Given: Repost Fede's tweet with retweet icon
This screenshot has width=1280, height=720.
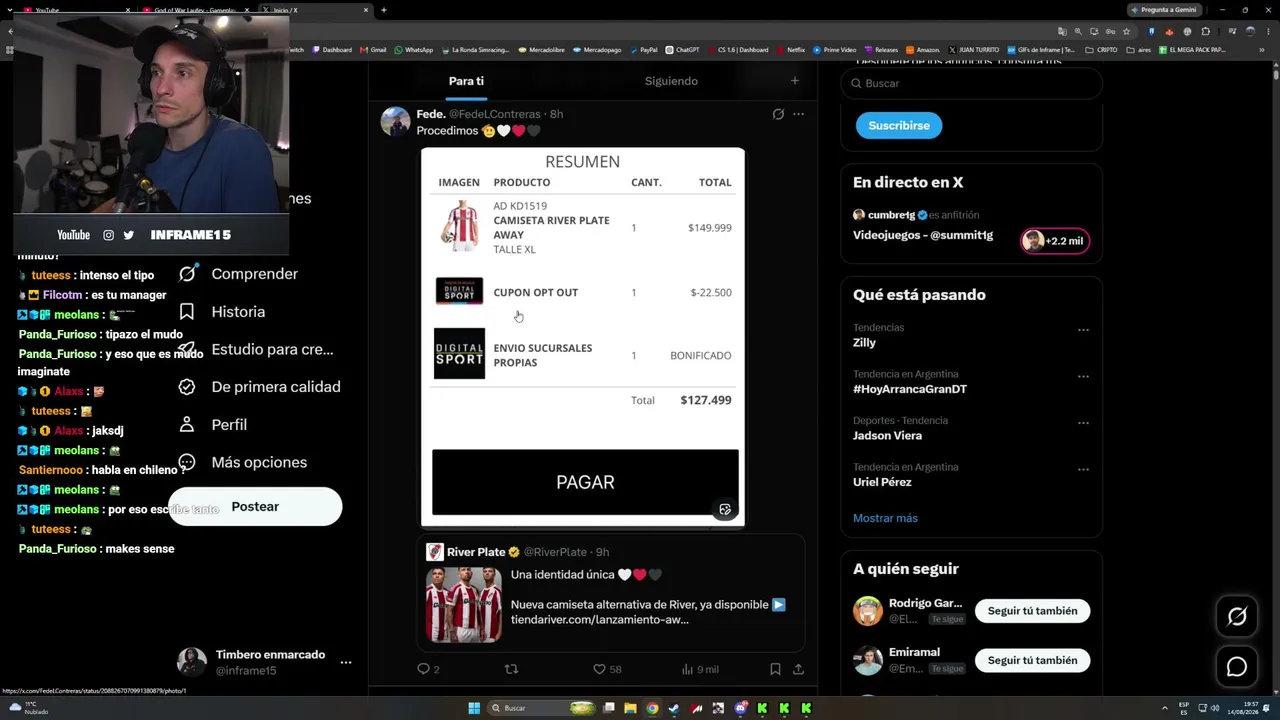Looking at the screenshot, I should (x=511, y=669).
